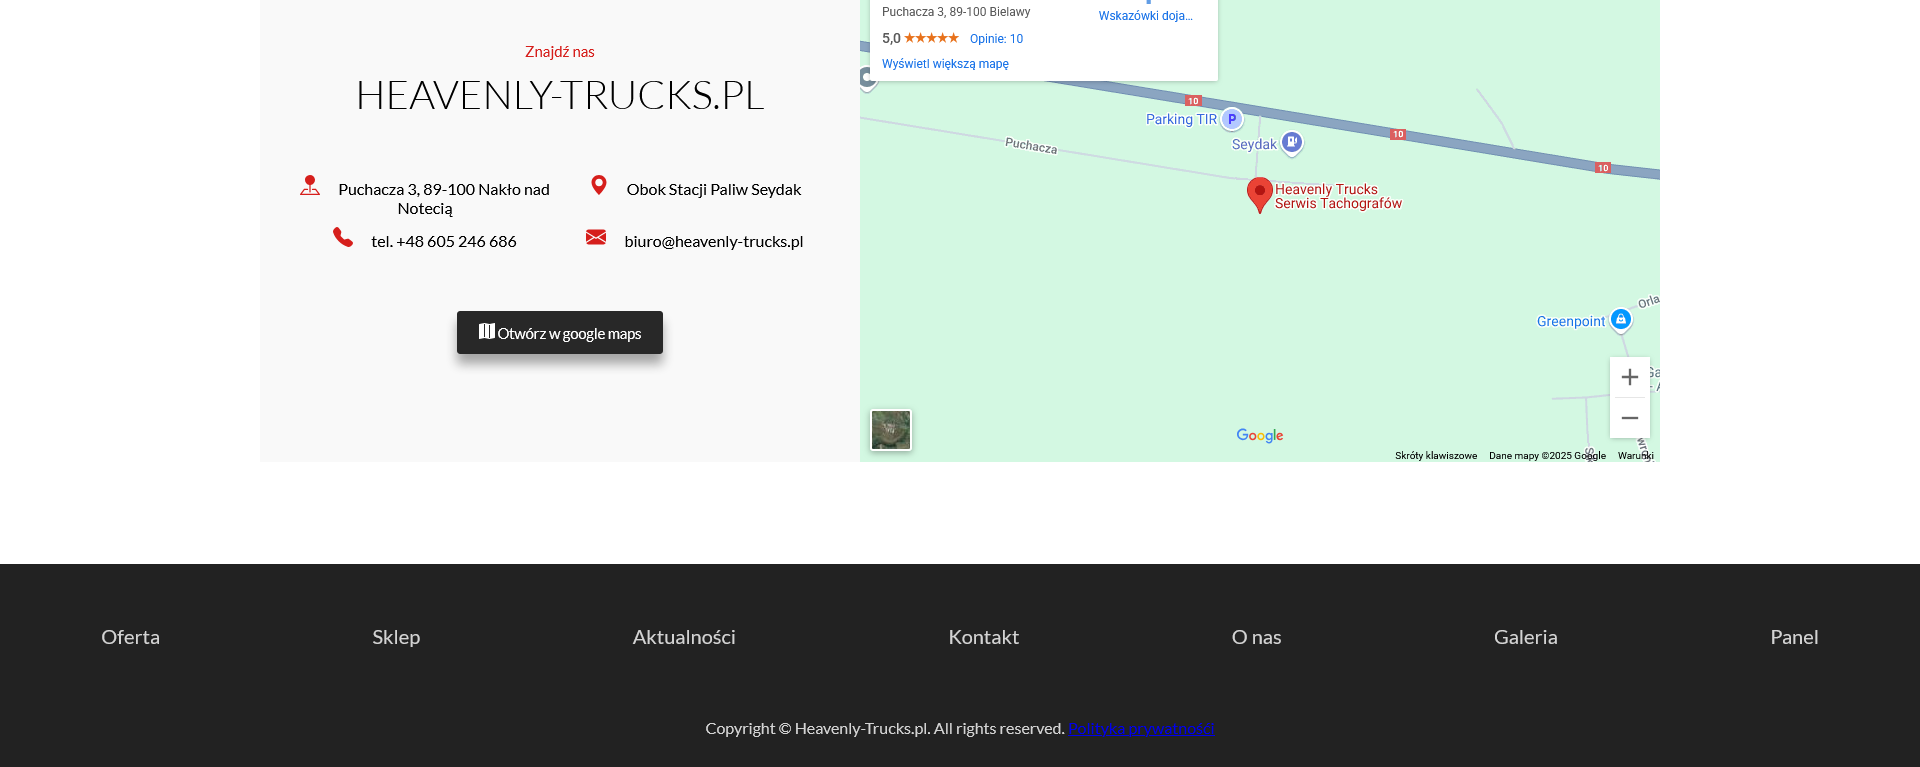This screenshot has height=767, width=1920.
Task: Click 'Wyświetl większą mapę' link
Action: point(945,64)
